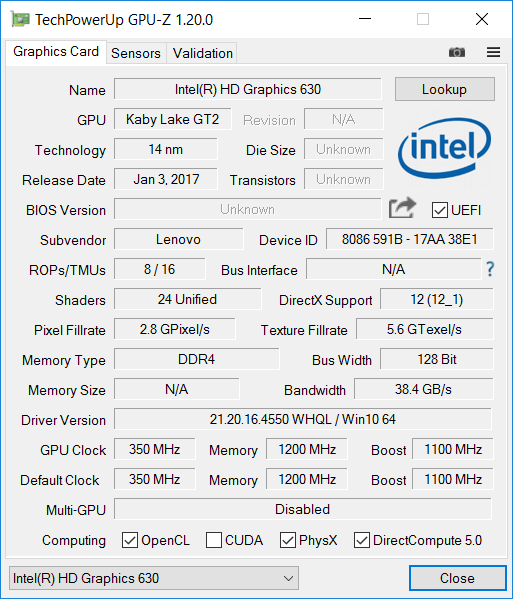
Task: Take a screenshot with the camera icon
Action: pyautogui.click(x=456, y=52)
